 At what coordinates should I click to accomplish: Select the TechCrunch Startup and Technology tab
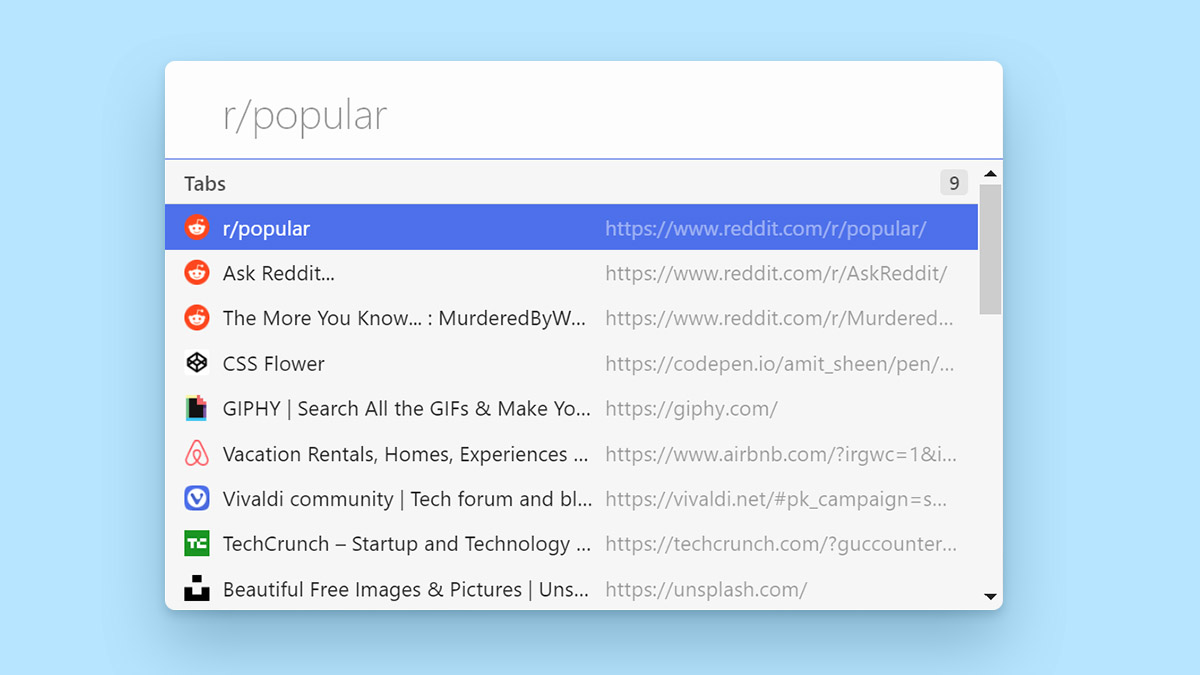click(400, 543)
